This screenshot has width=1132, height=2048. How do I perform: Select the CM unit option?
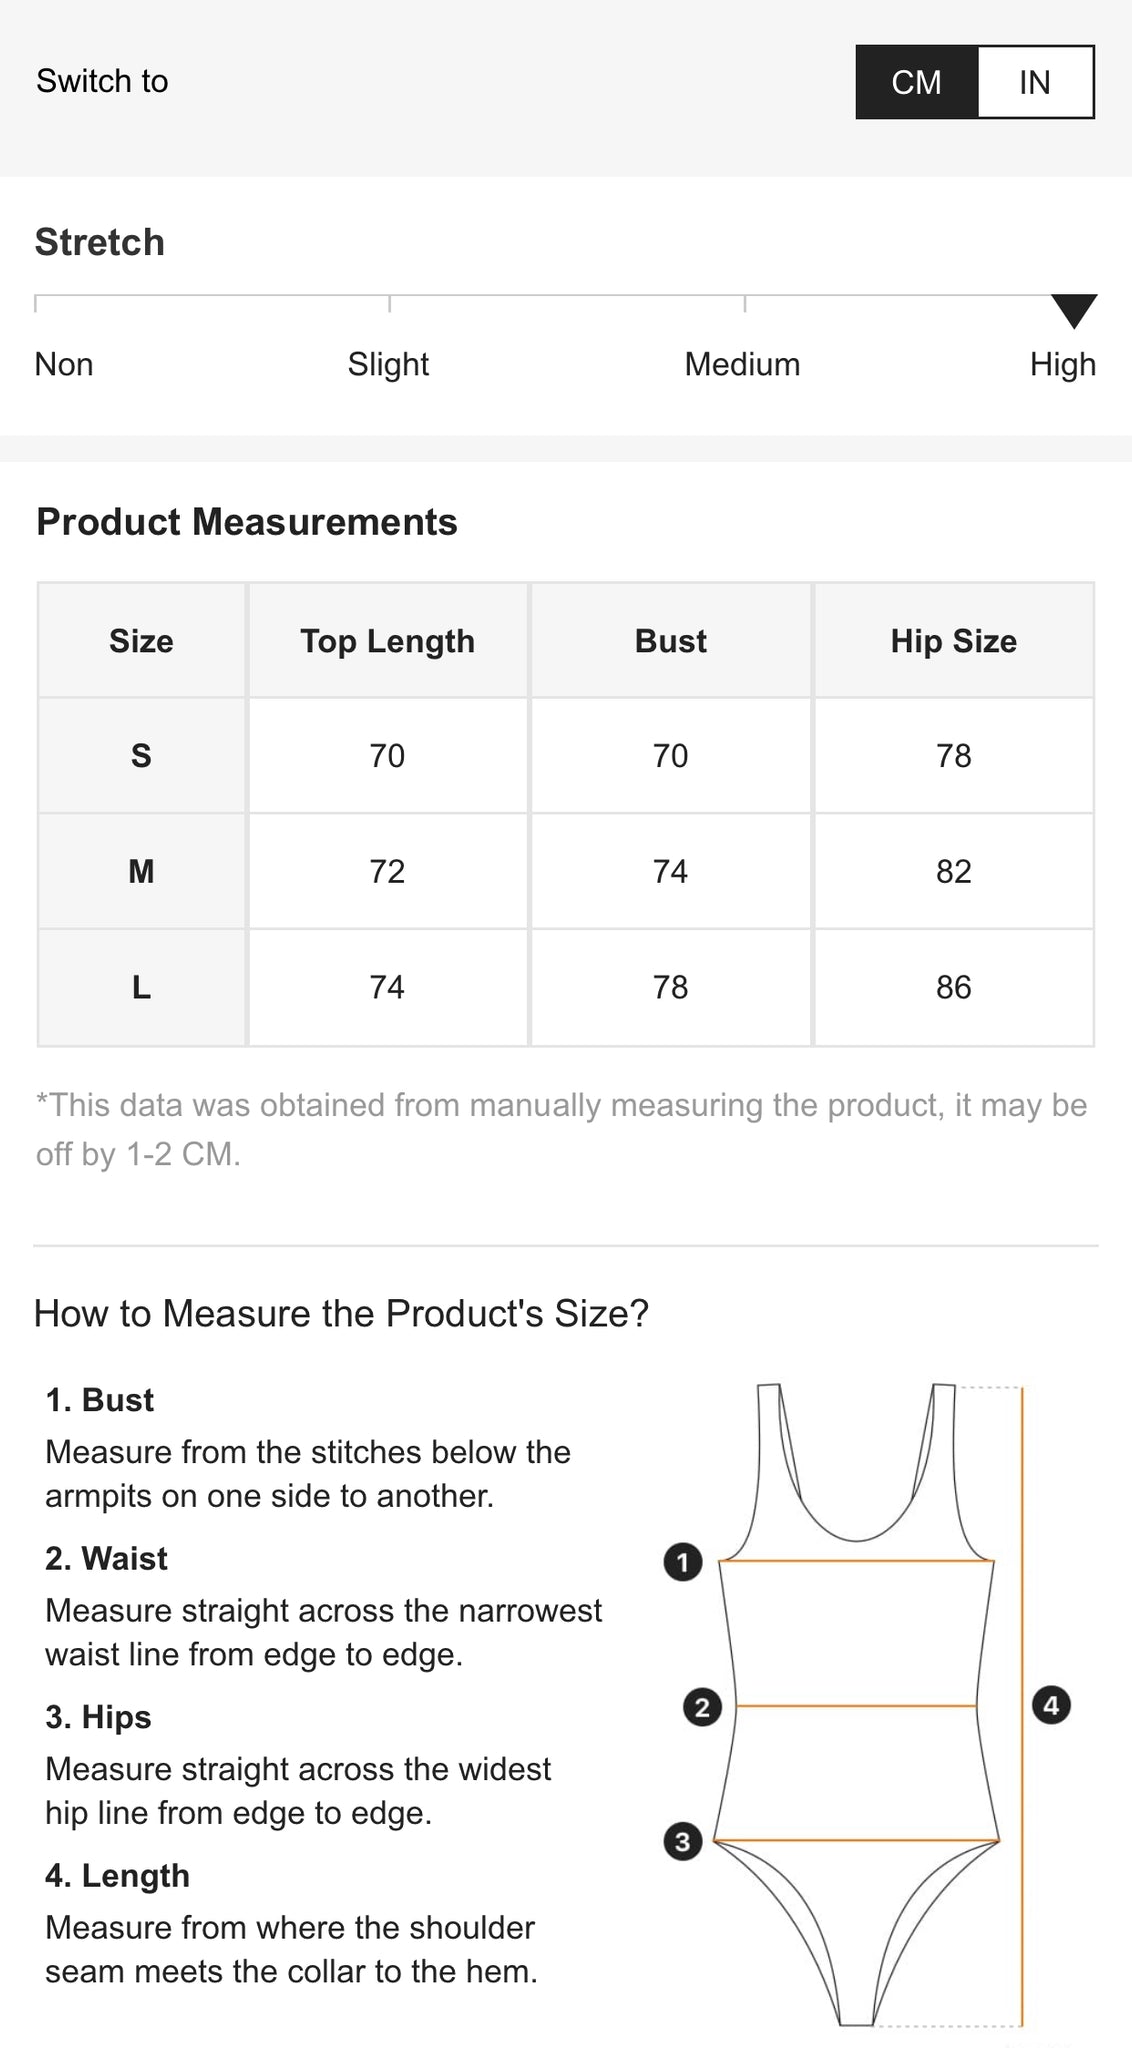click(x=916, y=82)
